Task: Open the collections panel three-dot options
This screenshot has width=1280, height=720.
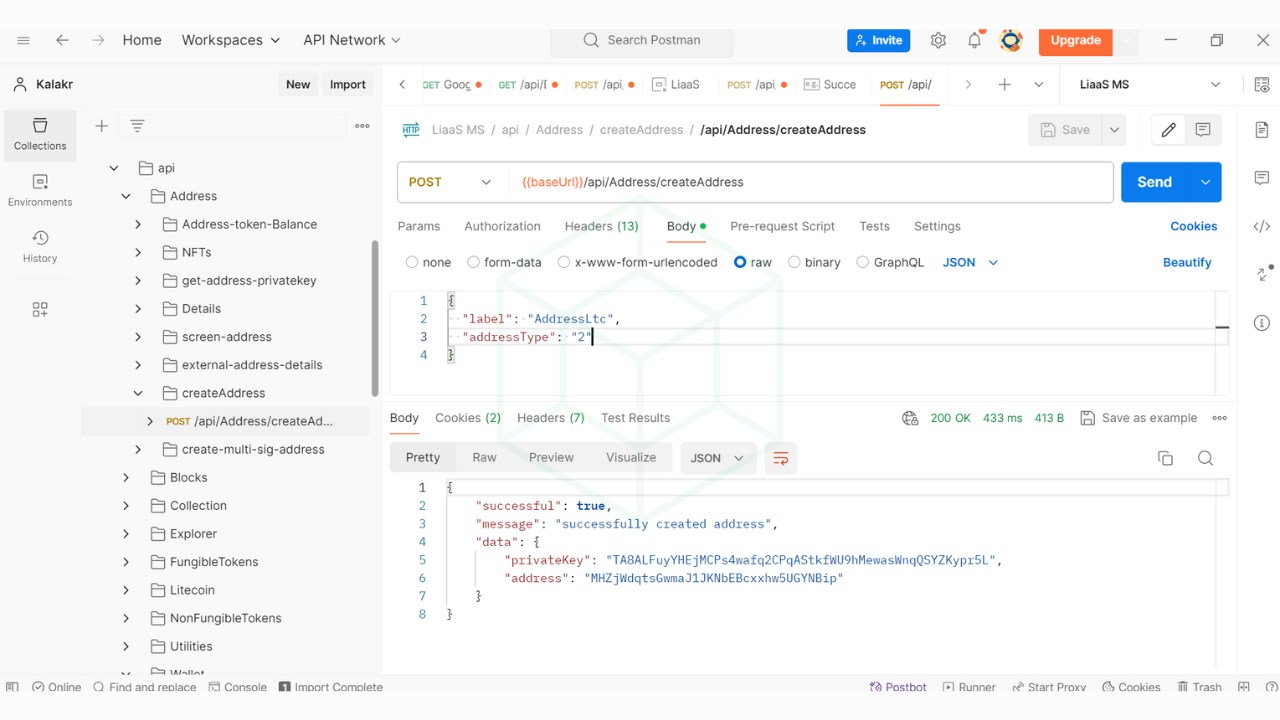Action: [x=362, y=126]
